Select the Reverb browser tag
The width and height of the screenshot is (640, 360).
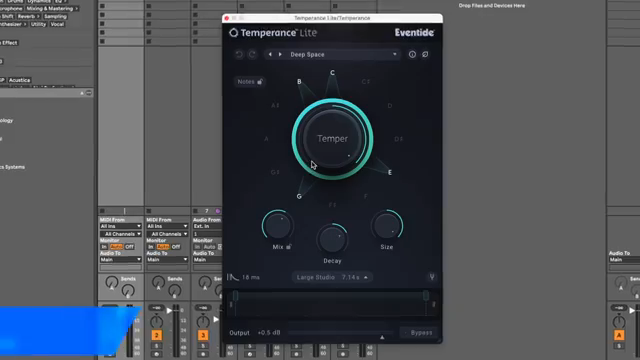(28, 16)
